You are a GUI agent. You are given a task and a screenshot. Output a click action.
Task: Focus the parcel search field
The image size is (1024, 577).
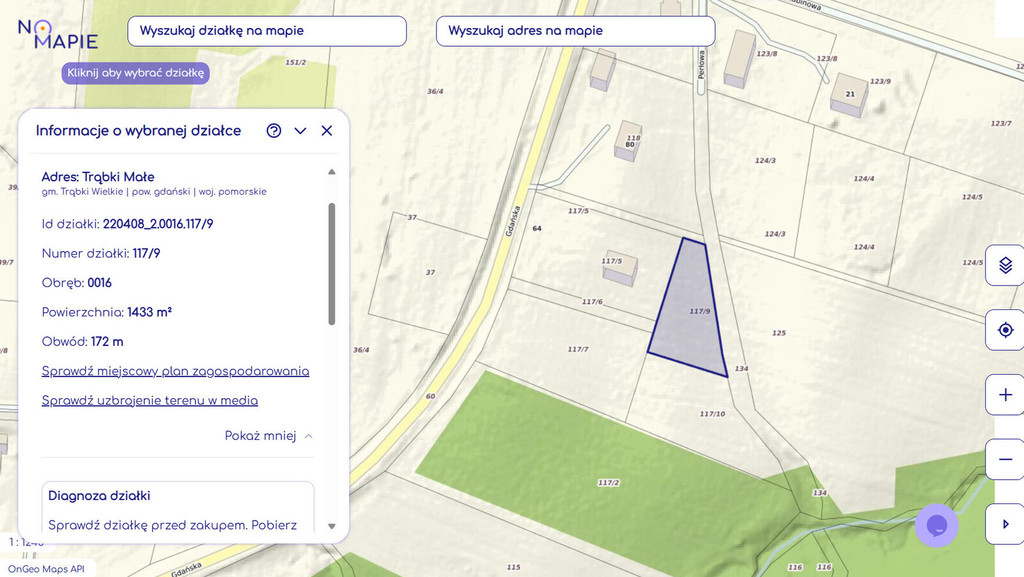267,31
